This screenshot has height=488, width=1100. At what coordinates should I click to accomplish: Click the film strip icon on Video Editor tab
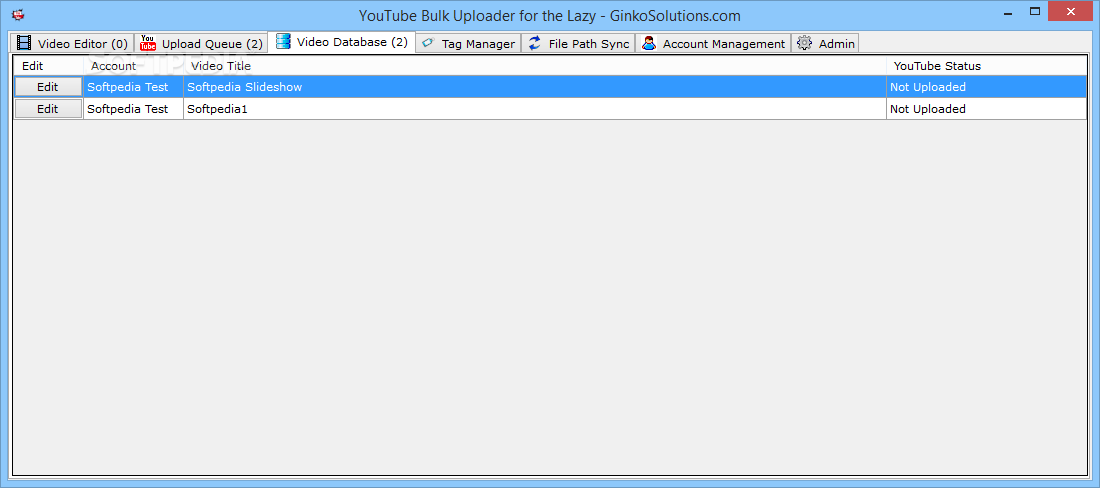point(25,43)
